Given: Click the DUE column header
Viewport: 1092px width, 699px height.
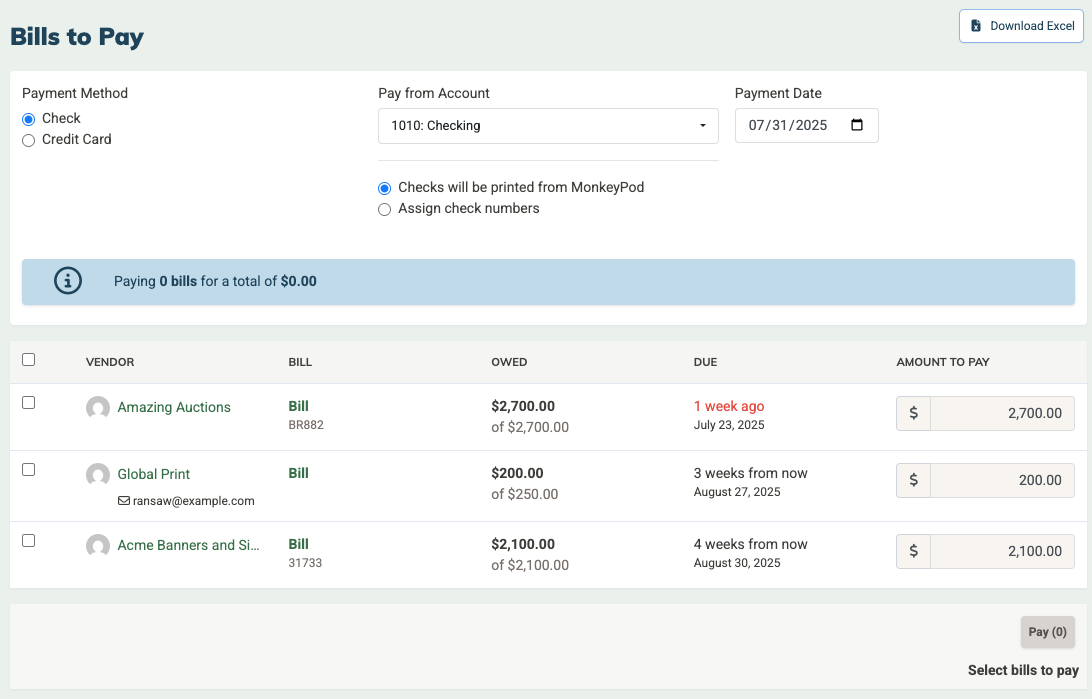Looking at the screenshot, I should pos(705,362).
